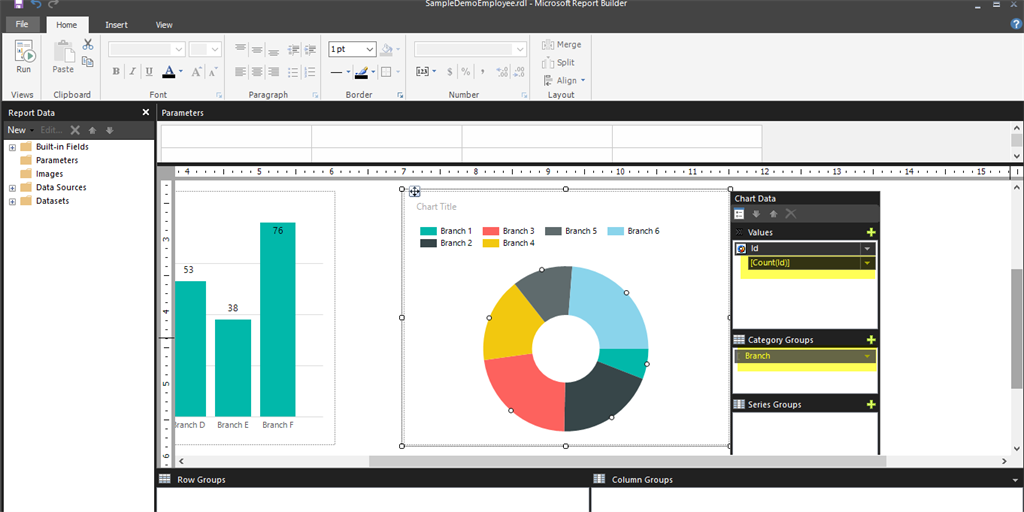Align text right
This screenshot has height=512, width=1024.
pos(274,72)
